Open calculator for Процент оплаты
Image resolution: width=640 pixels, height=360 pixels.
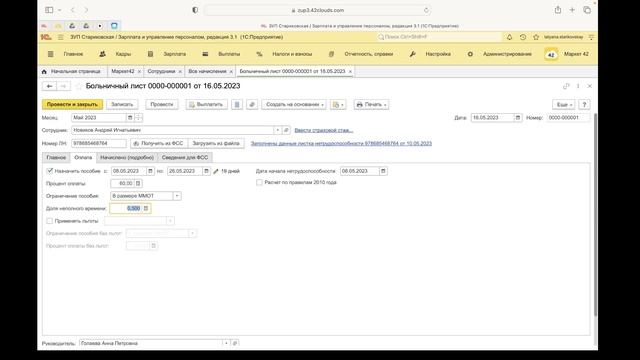click(138, 183)
